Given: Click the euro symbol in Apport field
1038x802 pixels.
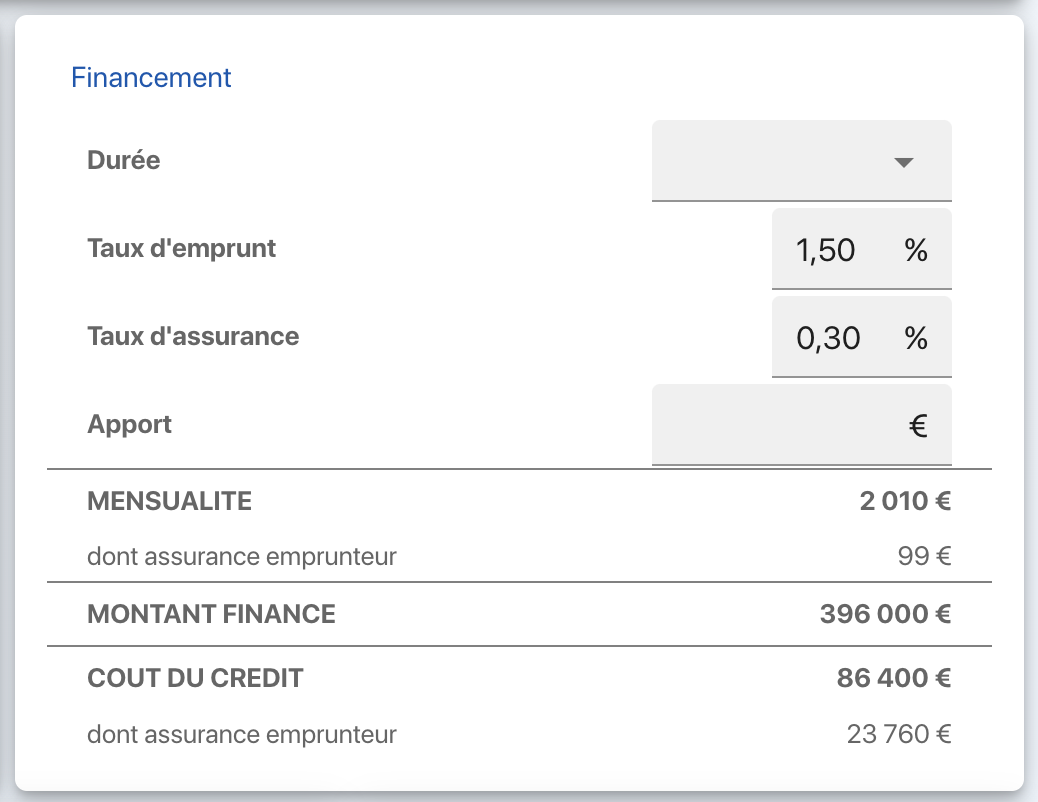Looking at the screenshot, I should (x=918, y=426).
